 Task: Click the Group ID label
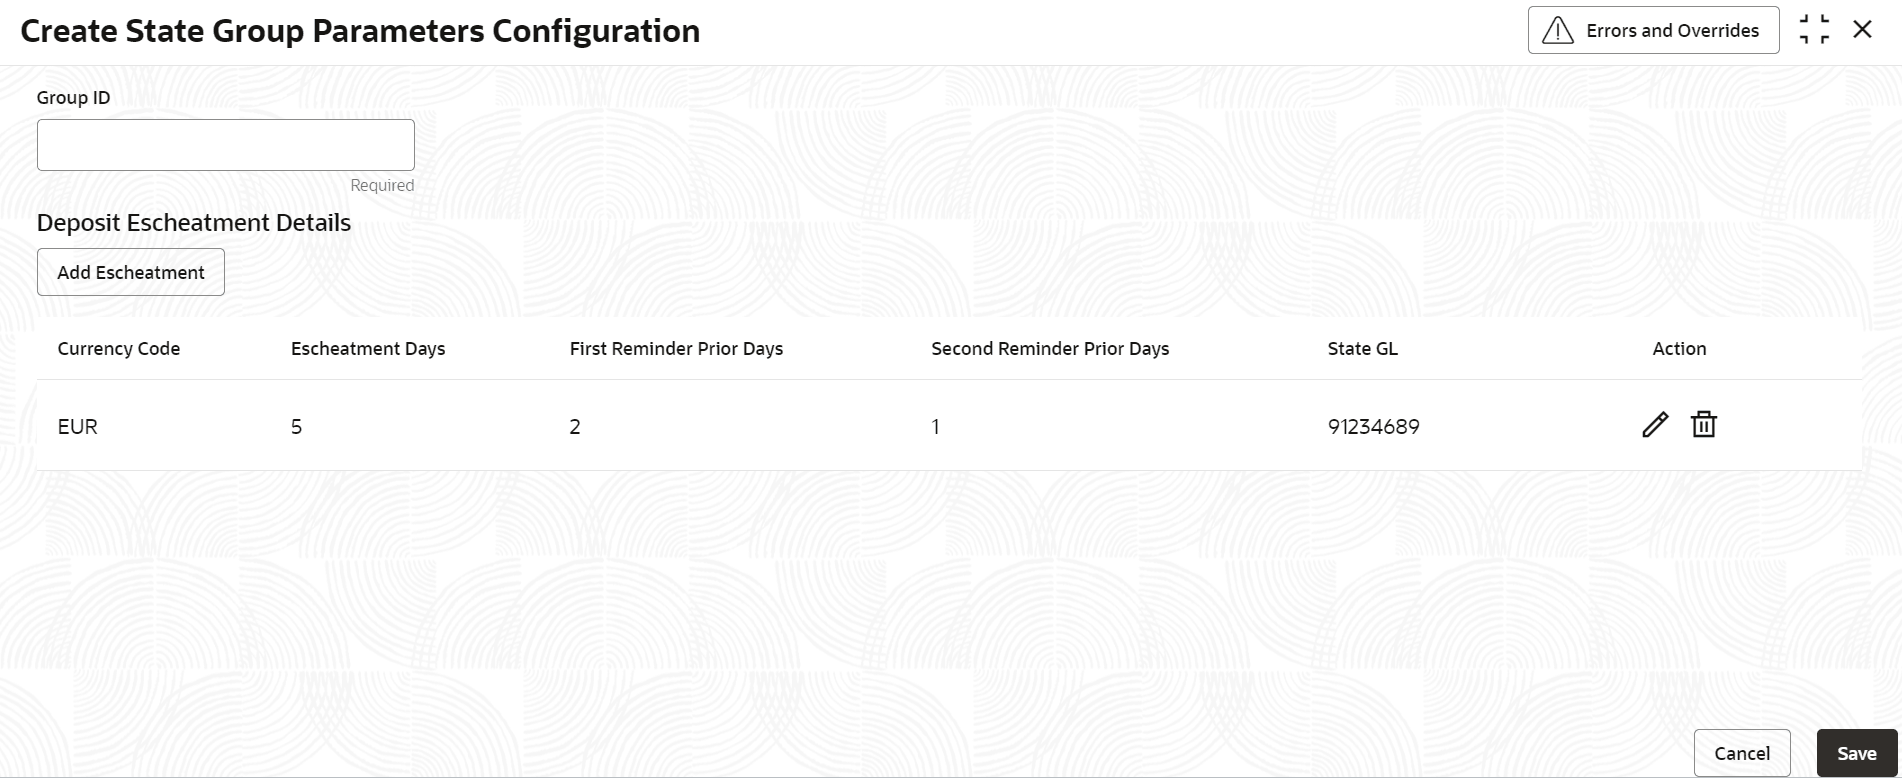click(x=73, y=98)
